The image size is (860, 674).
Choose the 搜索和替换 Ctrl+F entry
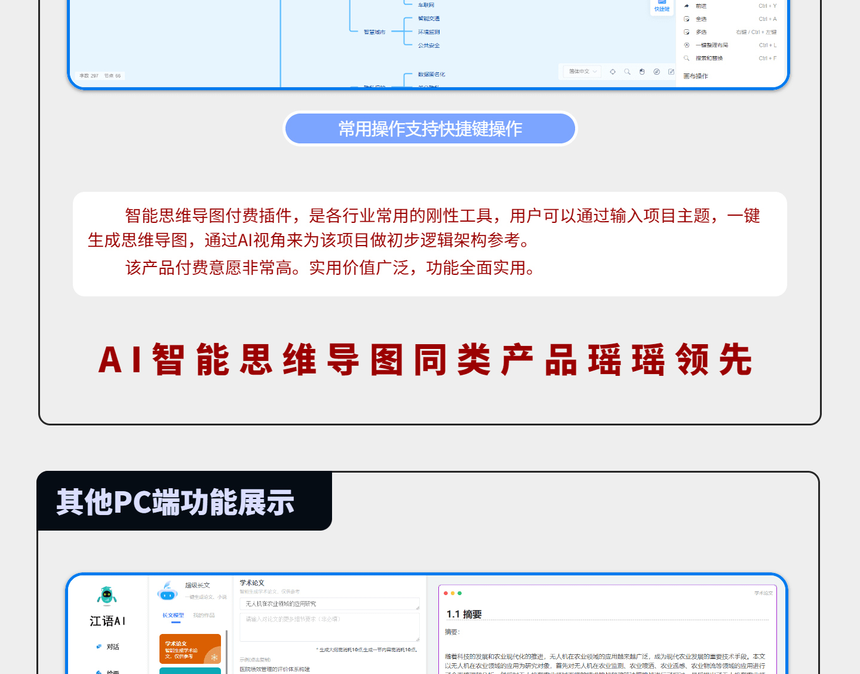[x=730, y=58]
